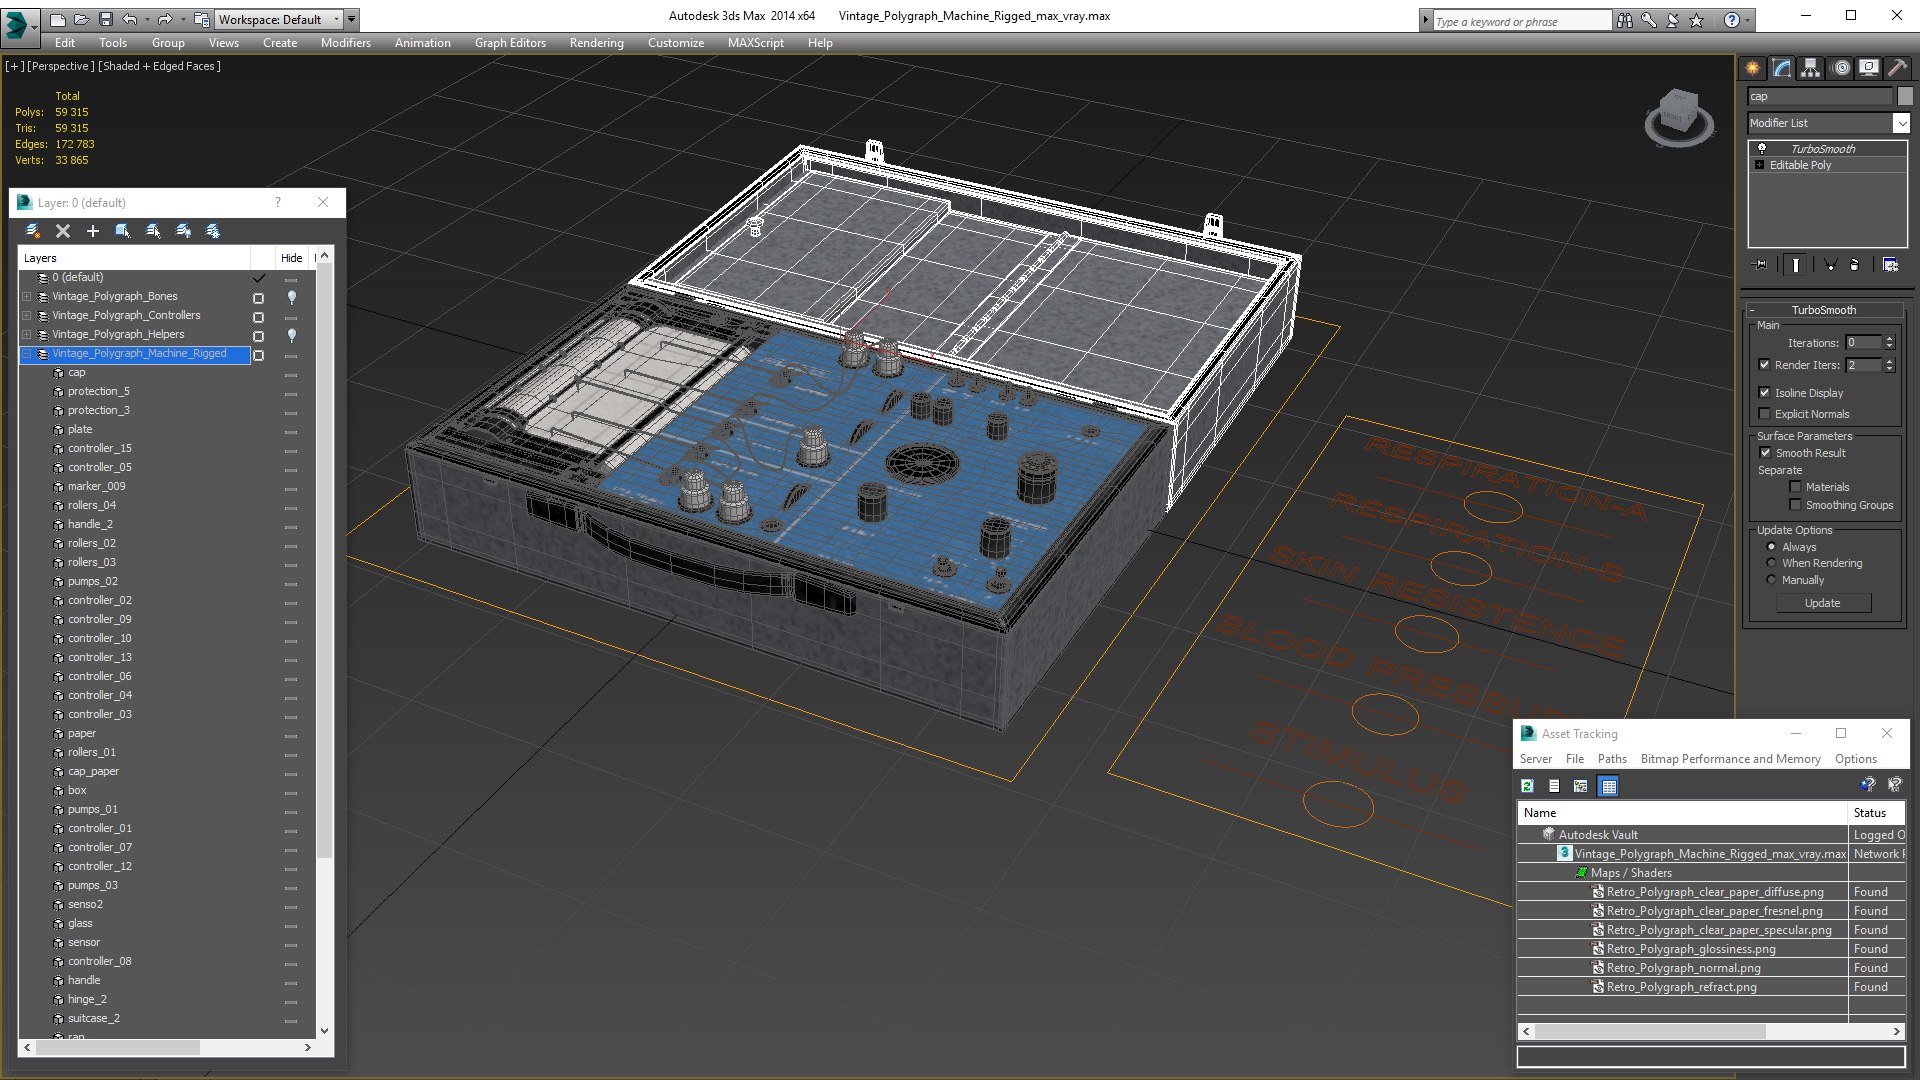This screenshot has height=1080, width=1920.
Task: Click Pin Stack icon below modifier stack
Action: [1761, 265]
